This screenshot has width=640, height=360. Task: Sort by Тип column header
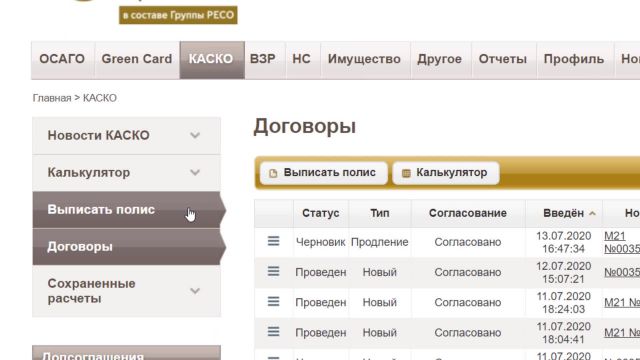380,213
